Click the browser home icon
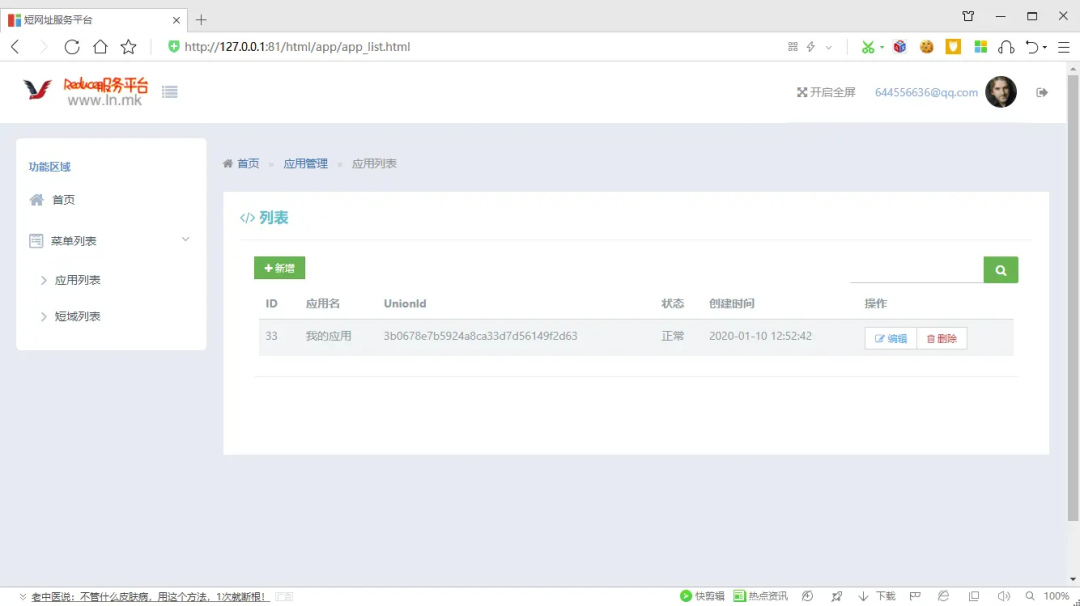Screen dimensions: 1080x606 tap(100, 47)
